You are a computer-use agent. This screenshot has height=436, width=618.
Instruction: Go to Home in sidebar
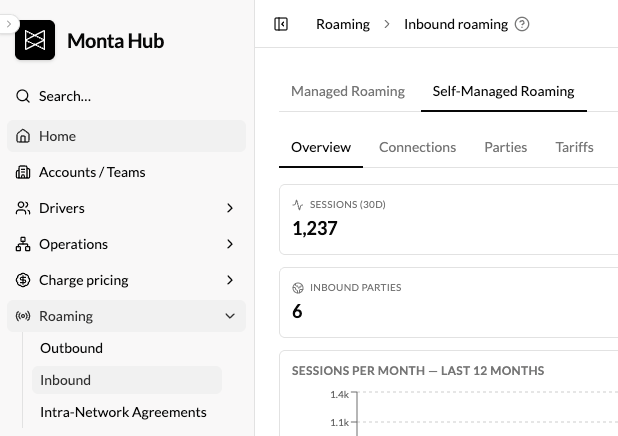(126, 136)
